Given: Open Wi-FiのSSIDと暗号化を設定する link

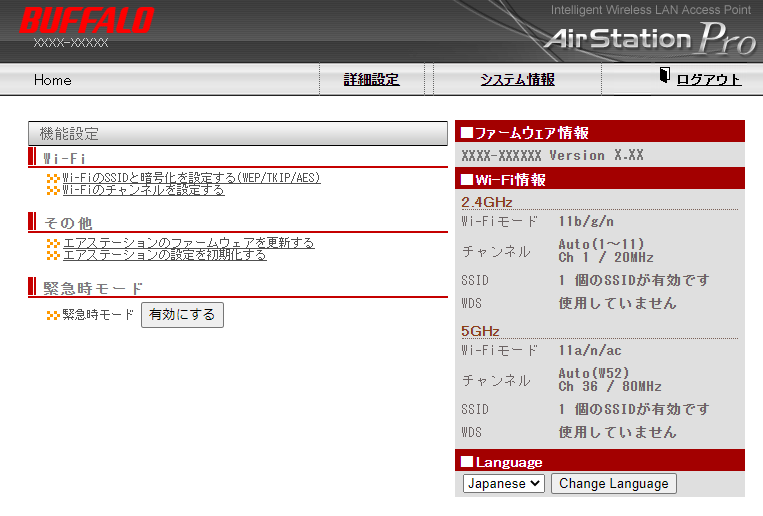Looking at the screenshot, I should pos(191,178).
